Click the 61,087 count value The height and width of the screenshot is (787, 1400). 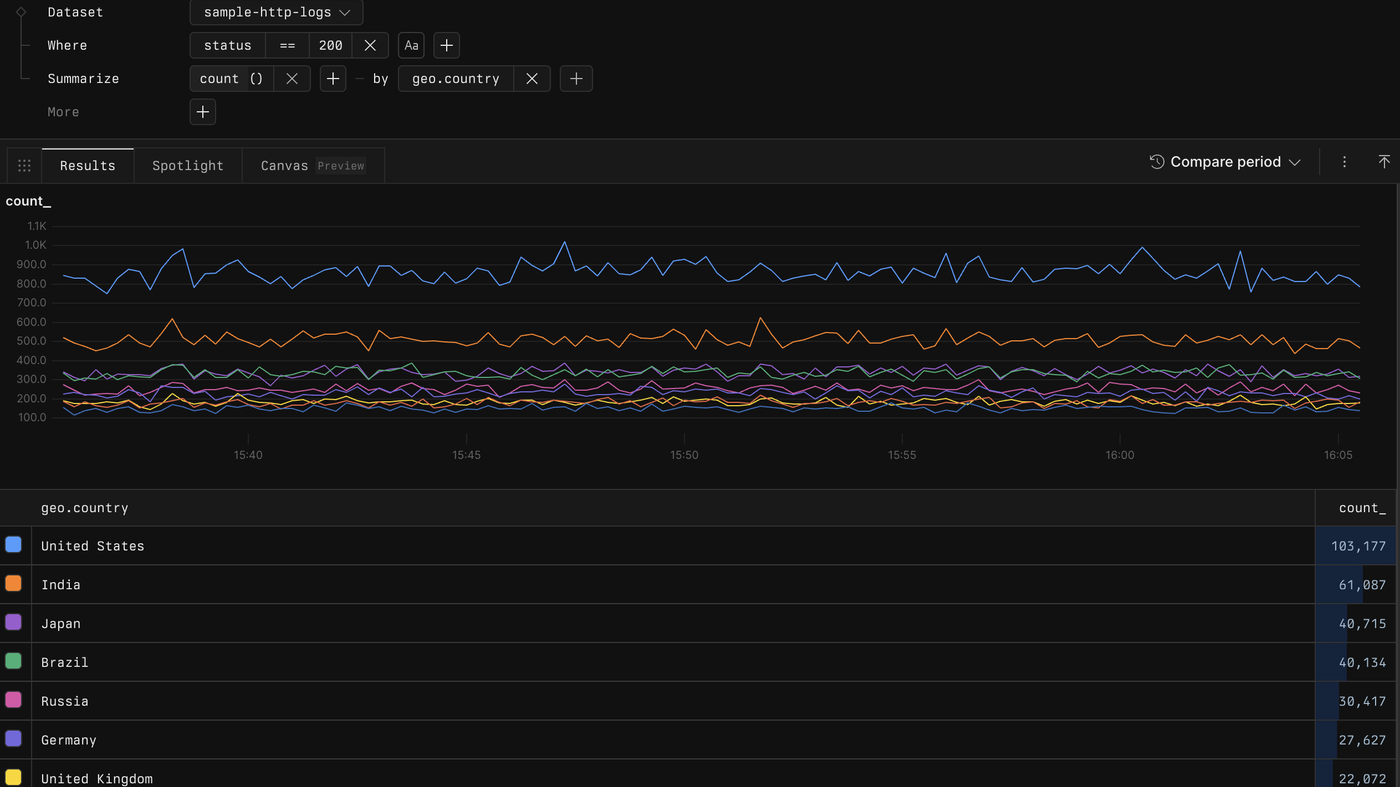click(x=1362, y=585)
